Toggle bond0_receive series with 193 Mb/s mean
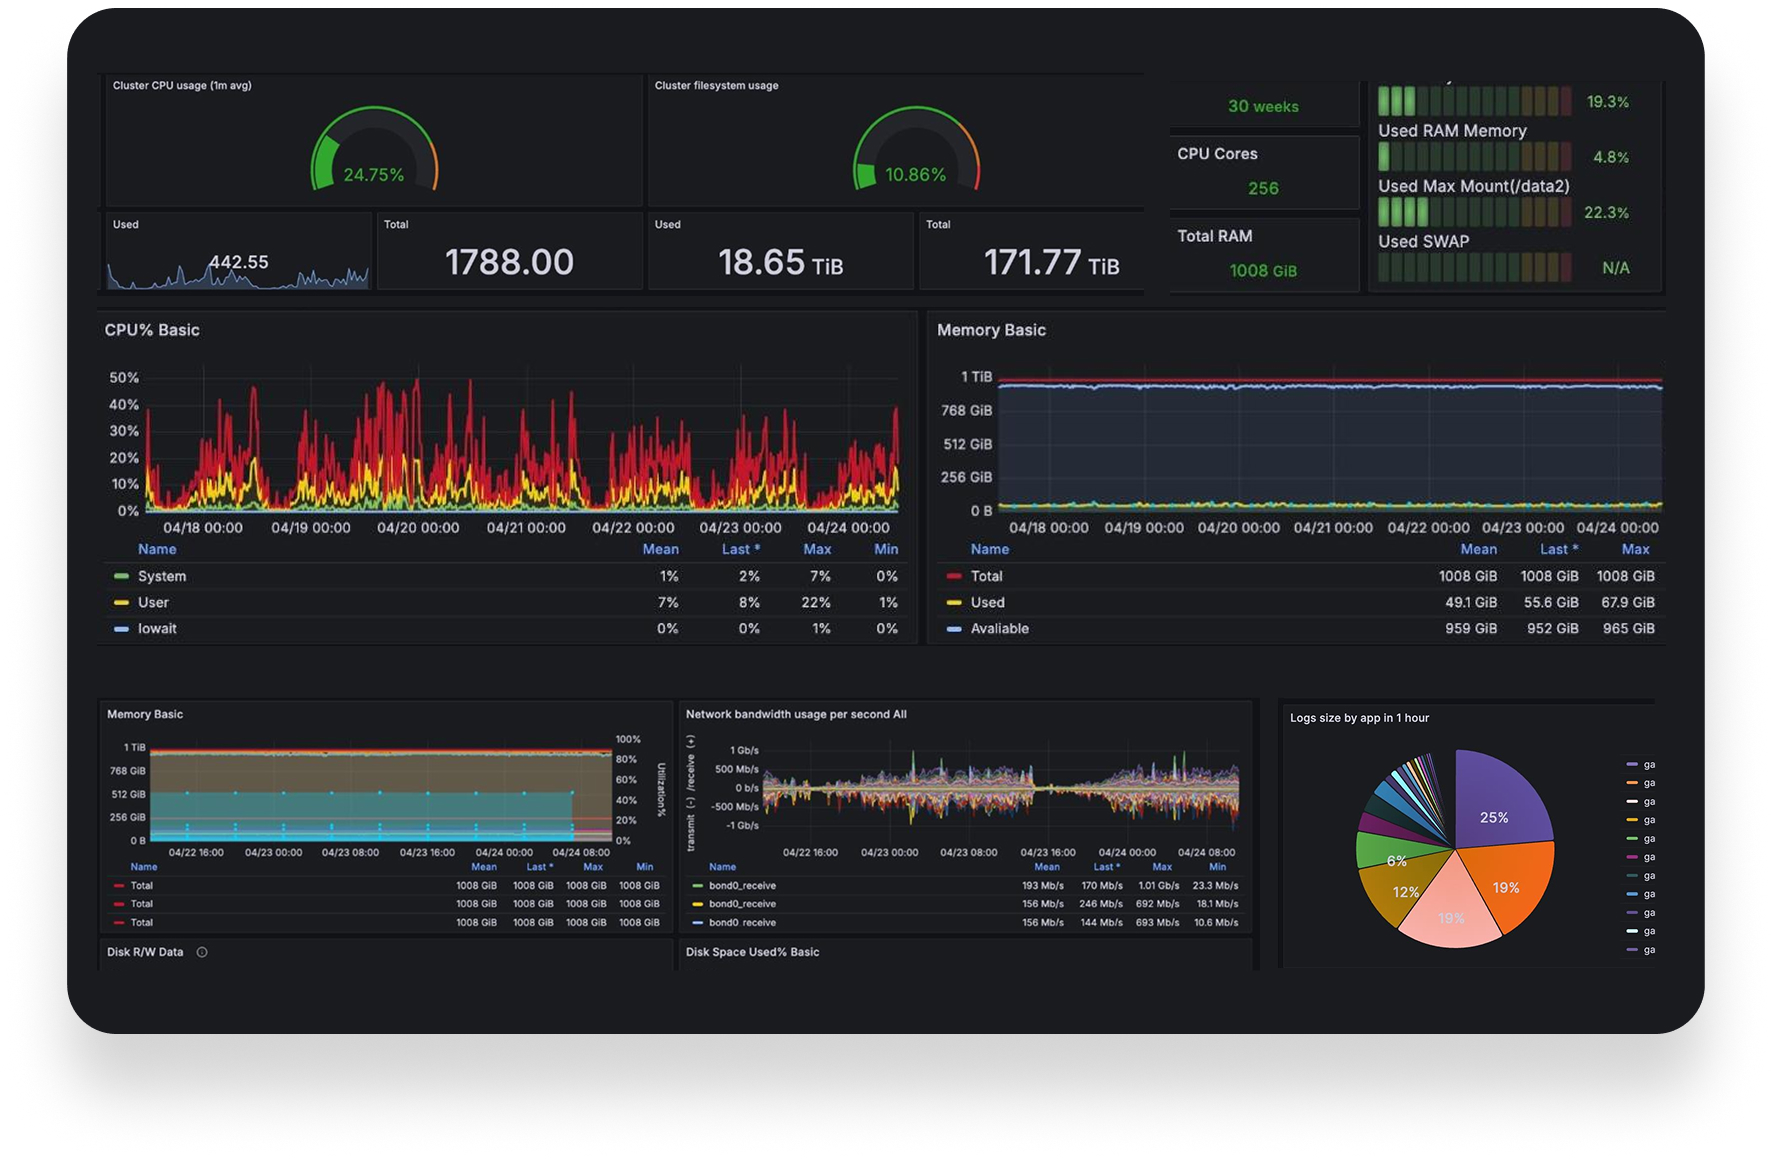This screenshot has width=1771, height=1159. pyautogui.click(x=742, y=885)
